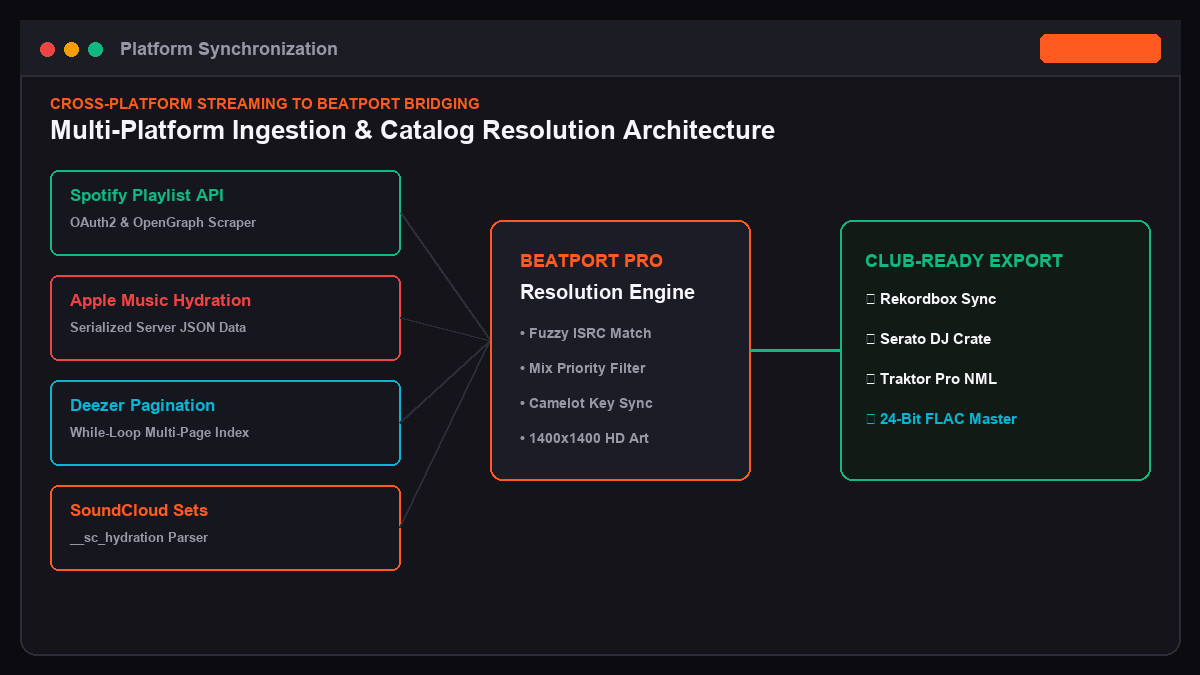1200x675 pixels.
Task: Click the Platform Synchronization window title
Action: pos(229,49)
